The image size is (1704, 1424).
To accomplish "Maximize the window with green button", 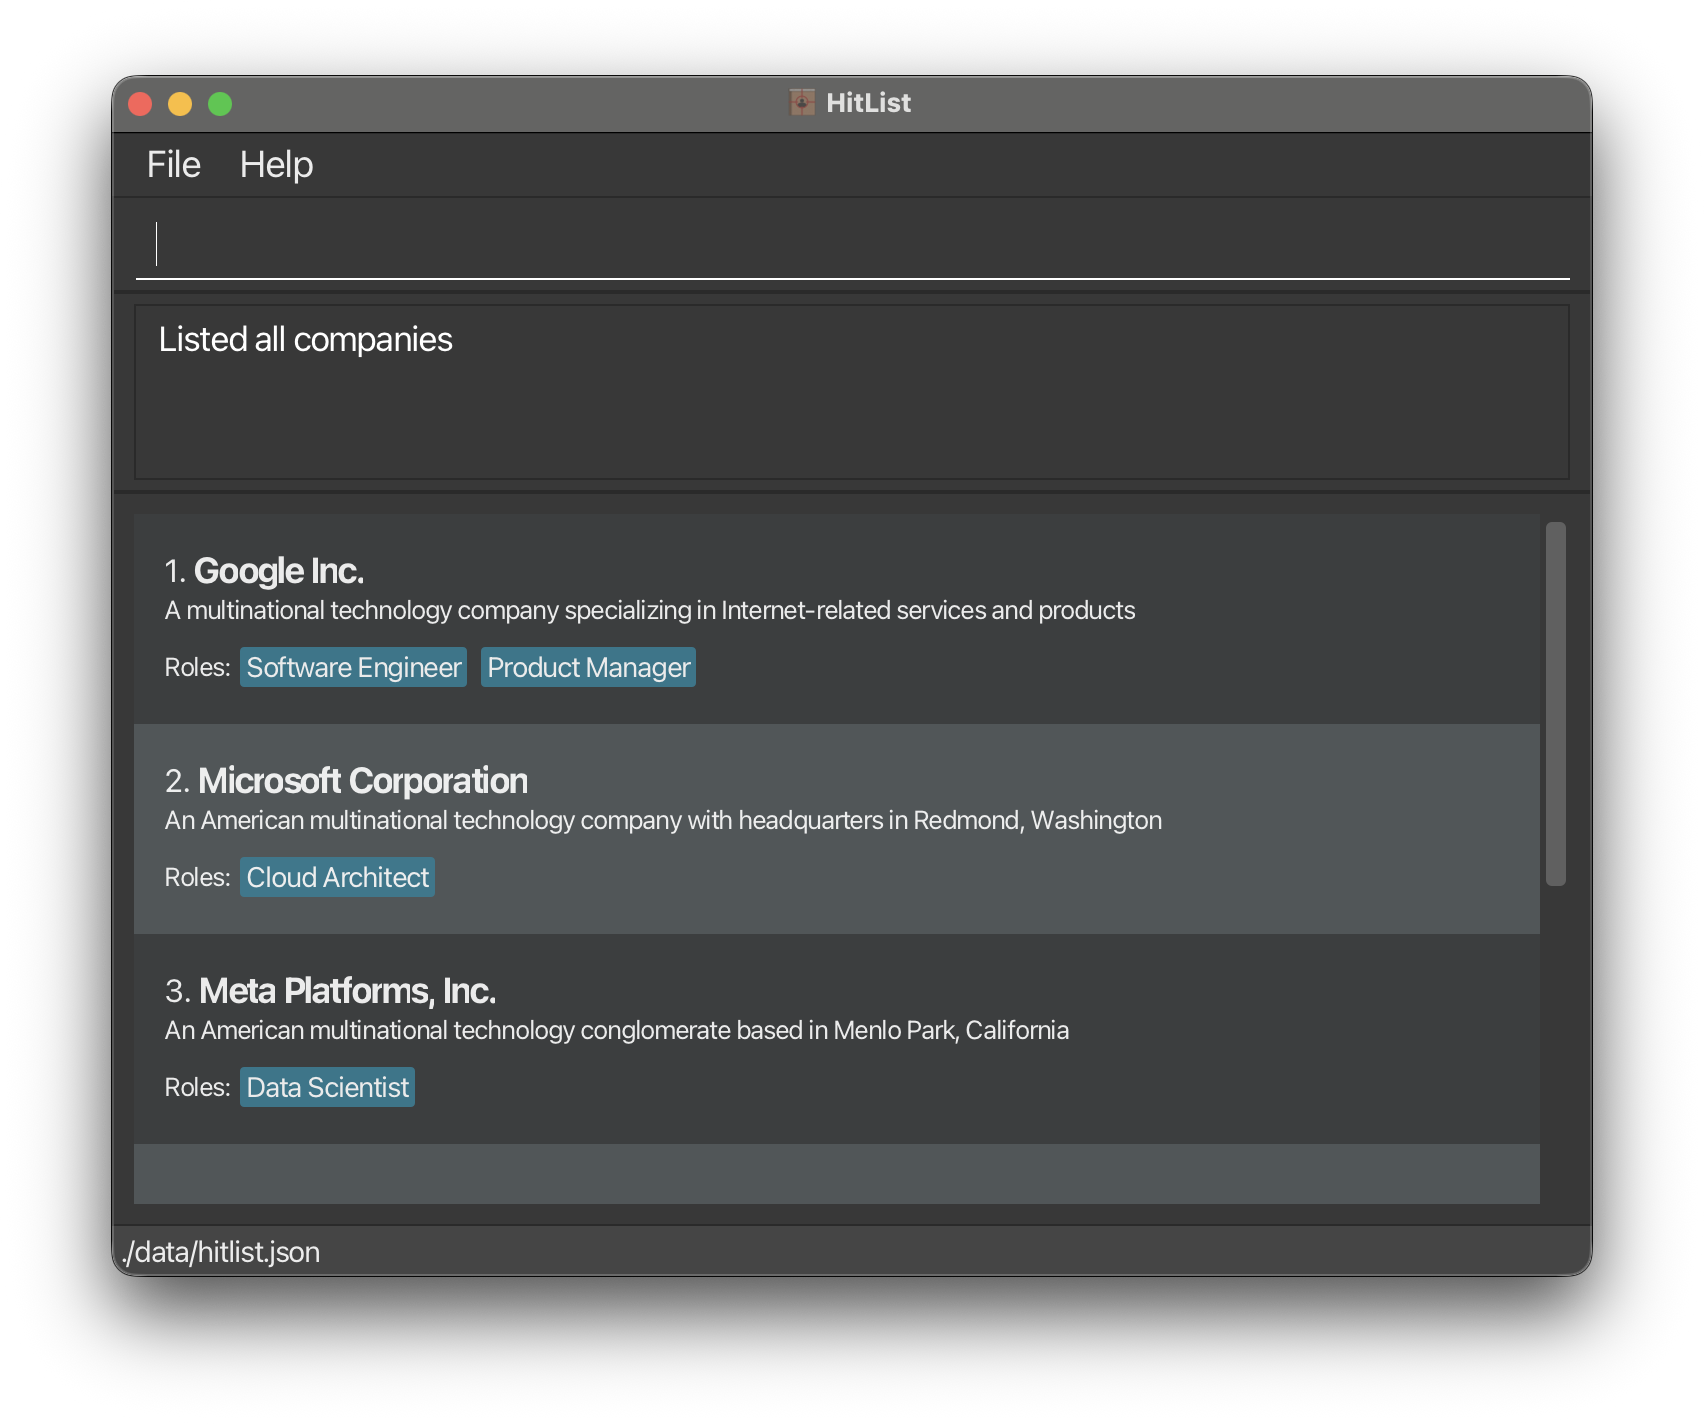I will point(220,104).
